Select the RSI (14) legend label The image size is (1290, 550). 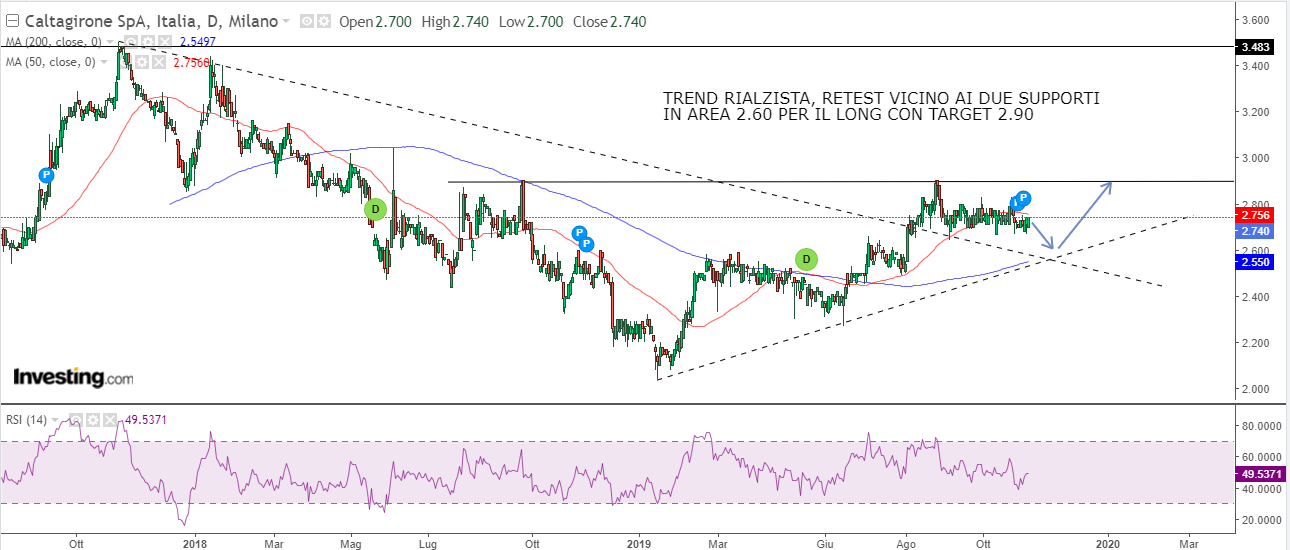tap(26, 420)
